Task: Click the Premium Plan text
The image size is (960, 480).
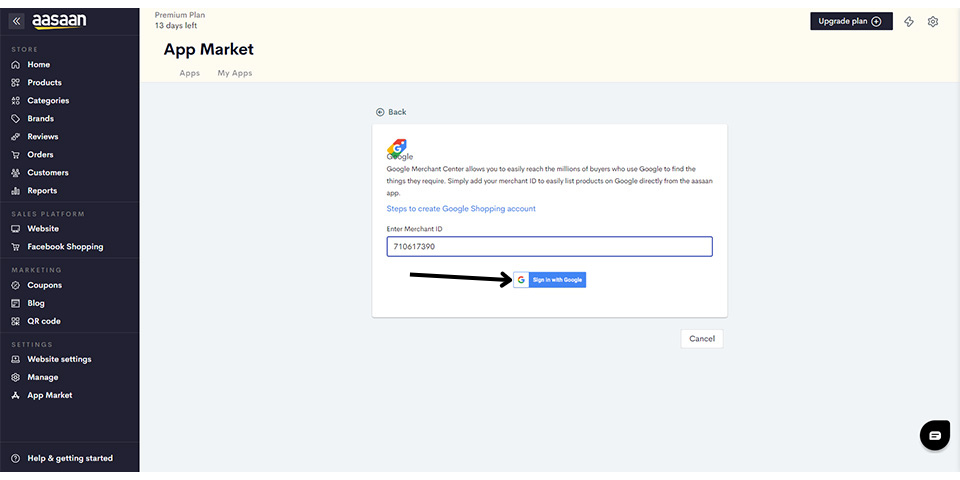Action: coord(180,15)
